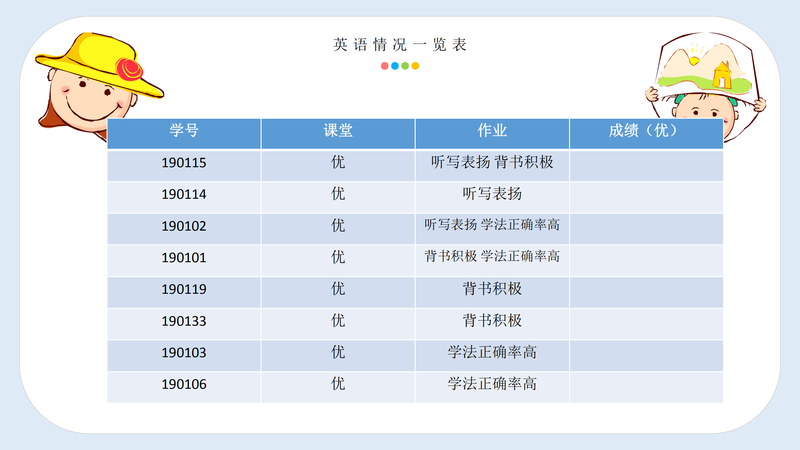Click 学法正确率高 in row 190106
This screenshot has height=450, width=800.
(492, 384)
